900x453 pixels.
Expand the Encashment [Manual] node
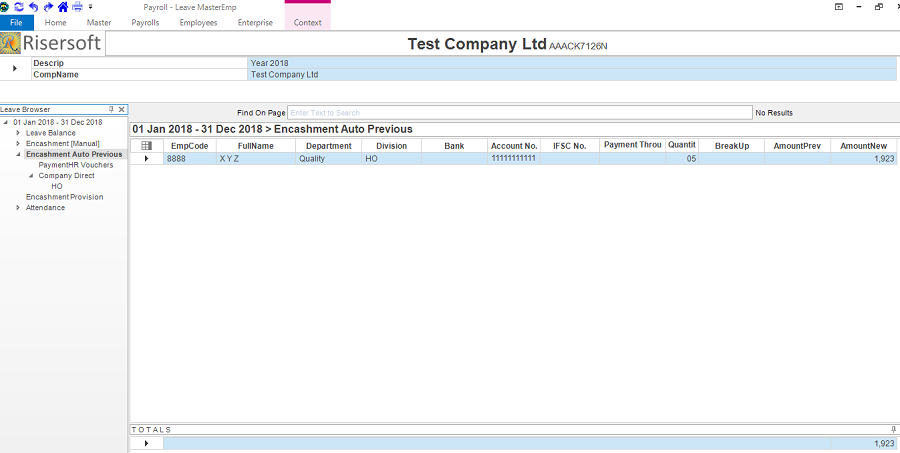(x=18, y=144)
